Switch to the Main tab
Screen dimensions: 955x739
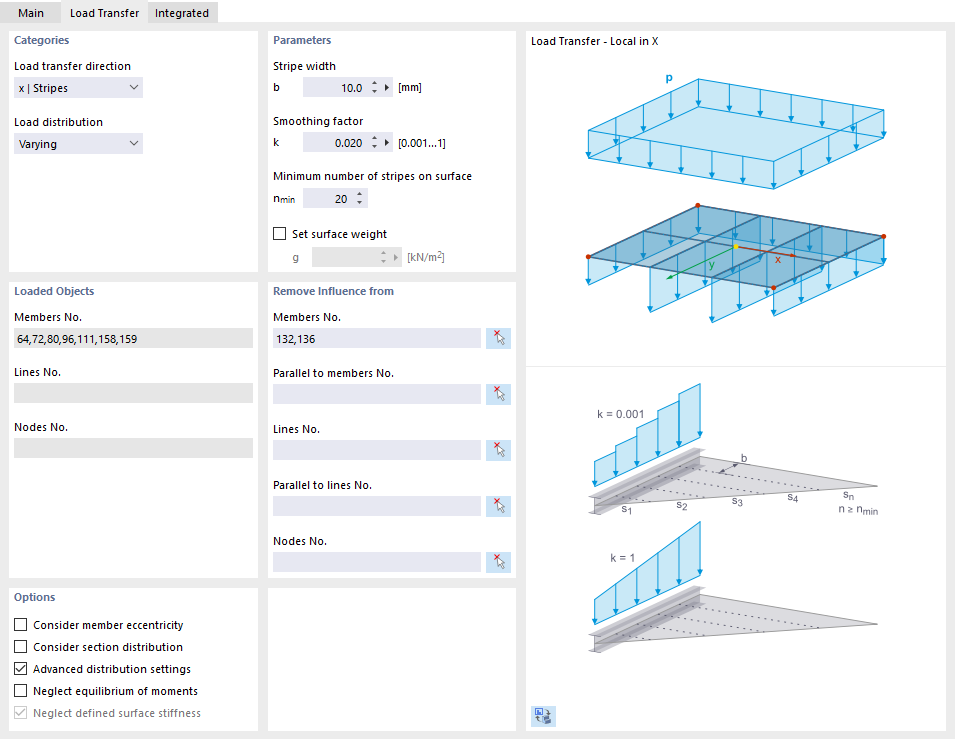31,14
